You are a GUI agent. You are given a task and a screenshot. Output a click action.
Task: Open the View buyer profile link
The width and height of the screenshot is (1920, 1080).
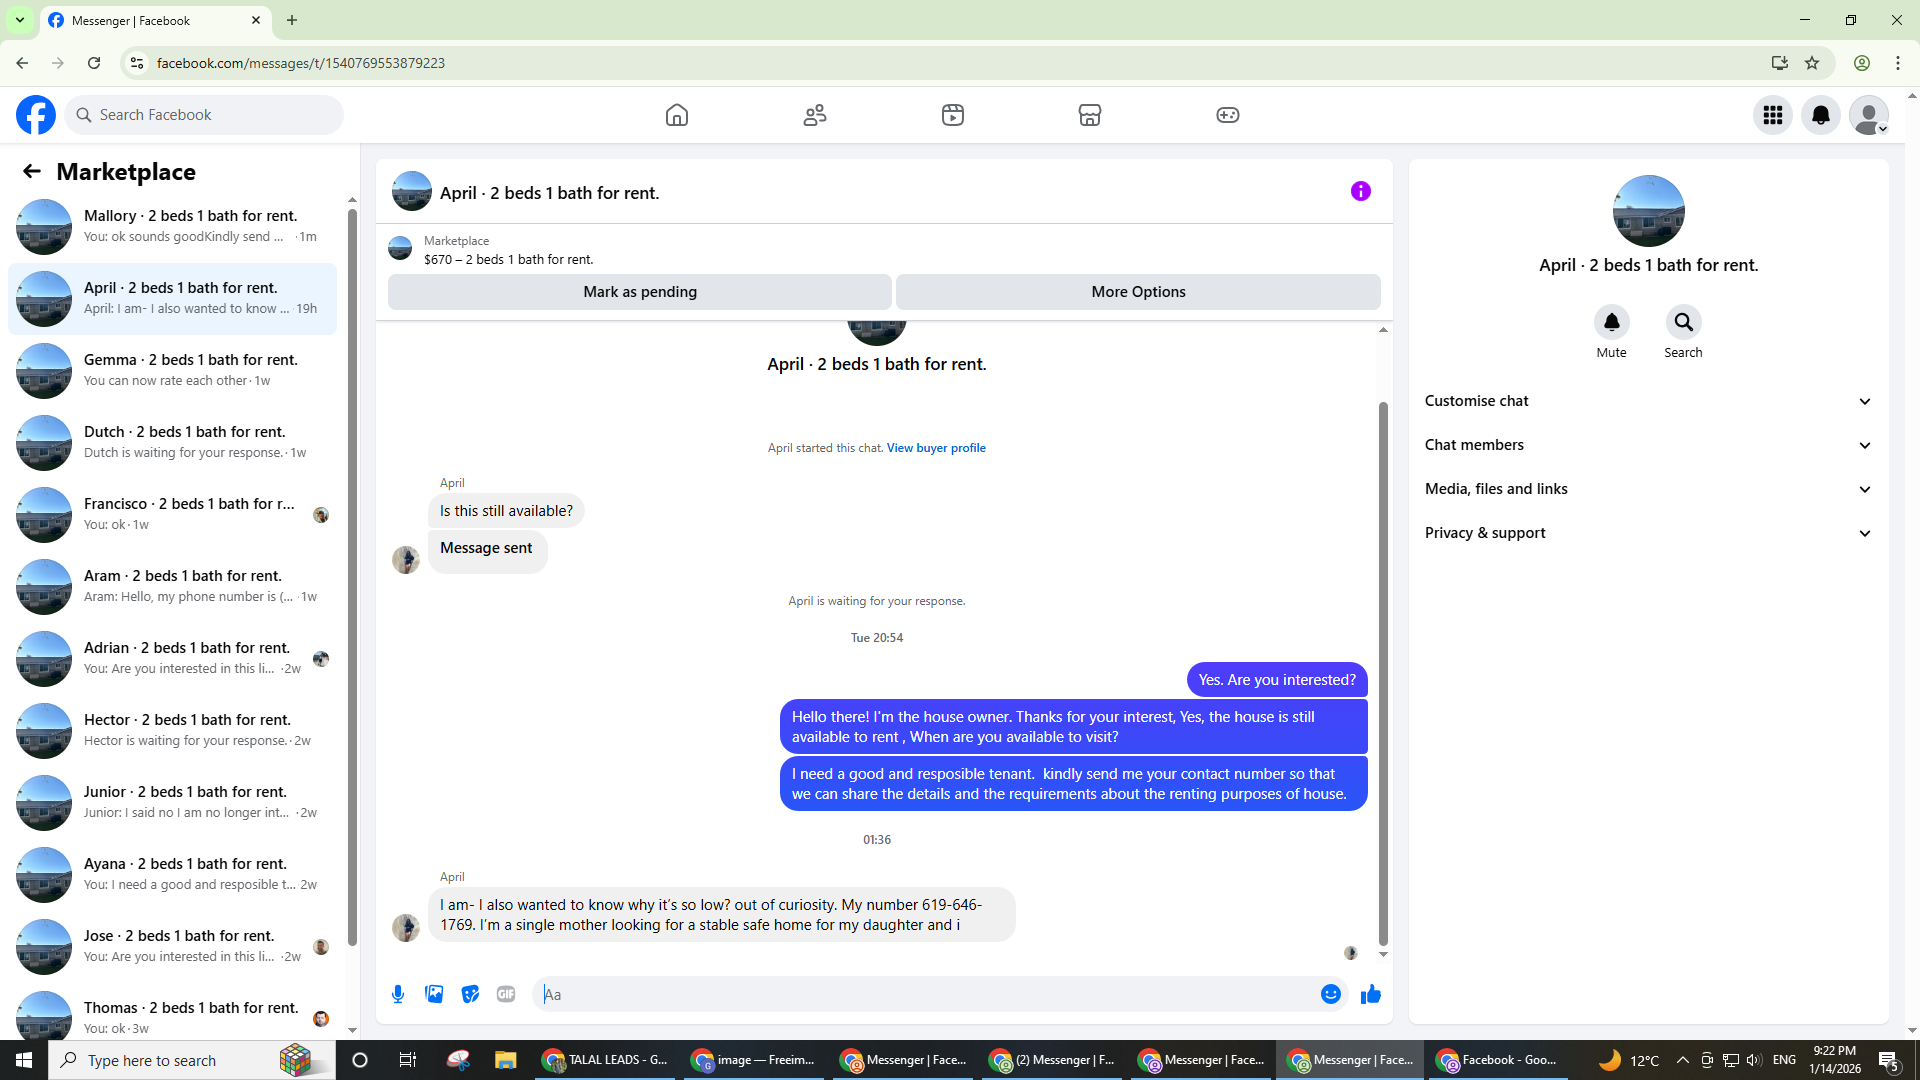coord(936,448)
